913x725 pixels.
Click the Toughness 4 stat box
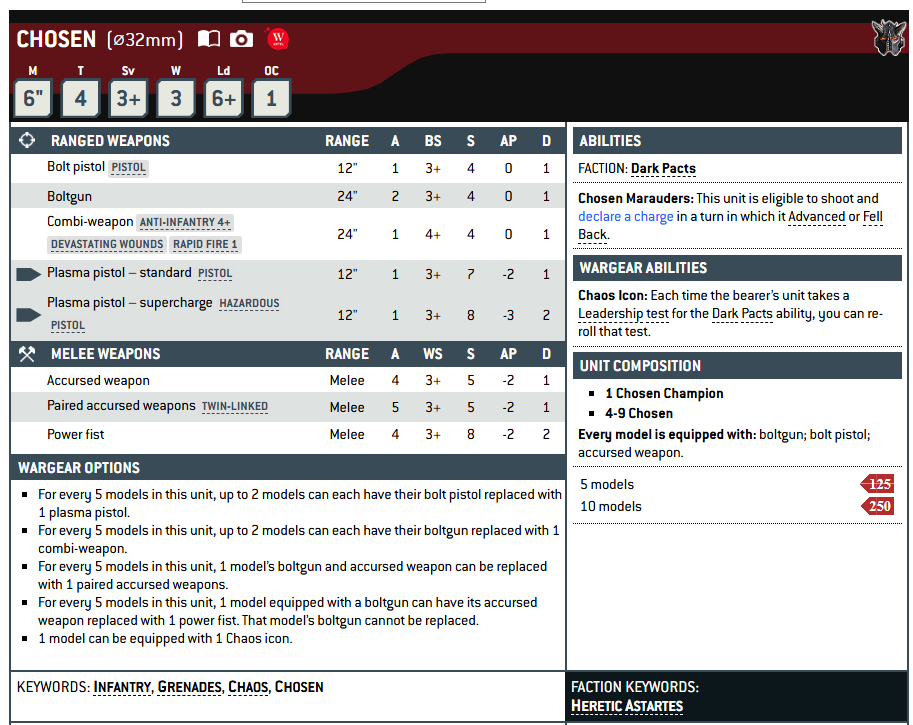(x=80, y=98)
